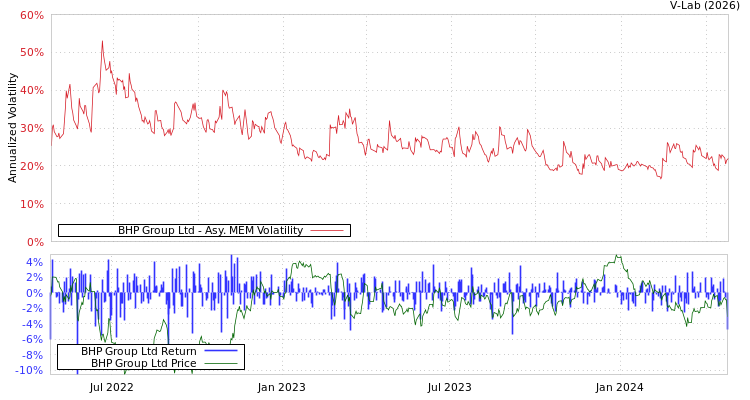The height and width of the screenshot is (400, 750).
Task: Click the 30% volatility axis label
Action: [31, 128]
